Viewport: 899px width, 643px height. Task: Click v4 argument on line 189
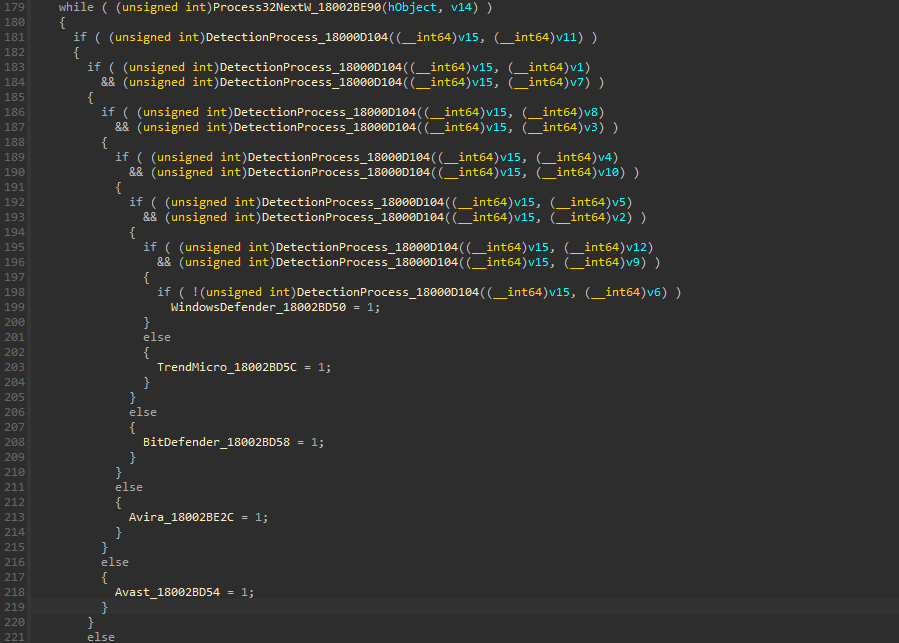[605, 157]
